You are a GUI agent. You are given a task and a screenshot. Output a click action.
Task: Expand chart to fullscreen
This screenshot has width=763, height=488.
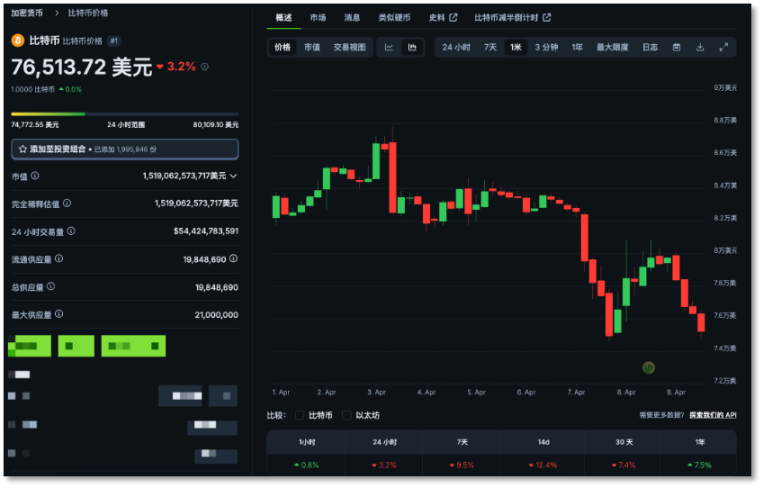click(x=724, y=47)
